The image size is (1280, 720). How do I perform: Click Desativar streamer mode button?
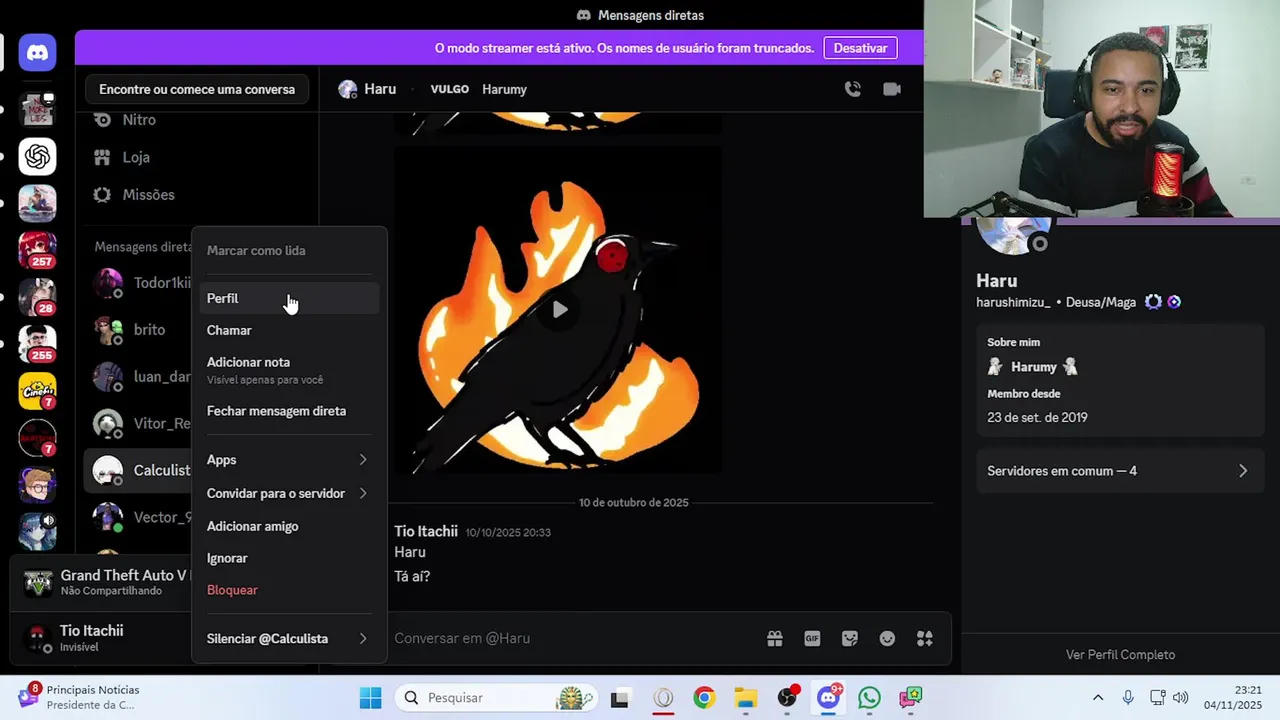coord(860,48)
